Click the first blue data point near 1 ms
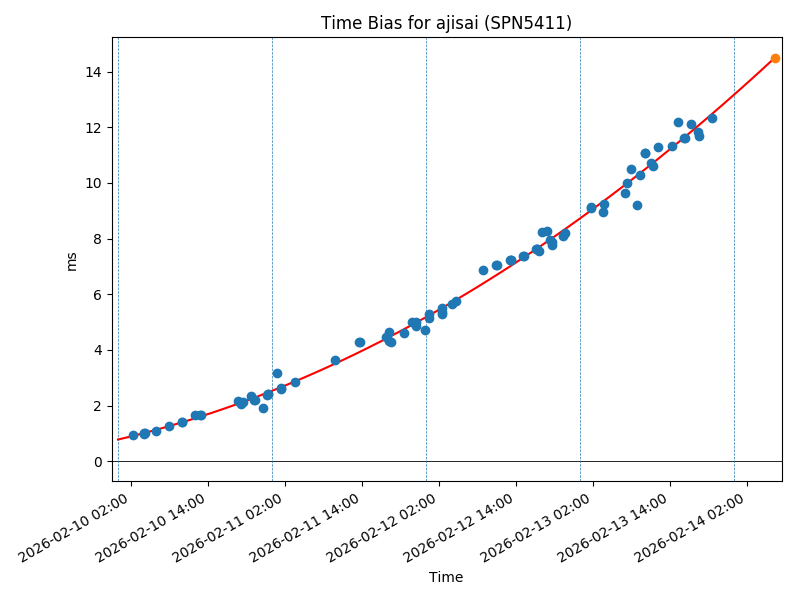 tap(133, 435)
